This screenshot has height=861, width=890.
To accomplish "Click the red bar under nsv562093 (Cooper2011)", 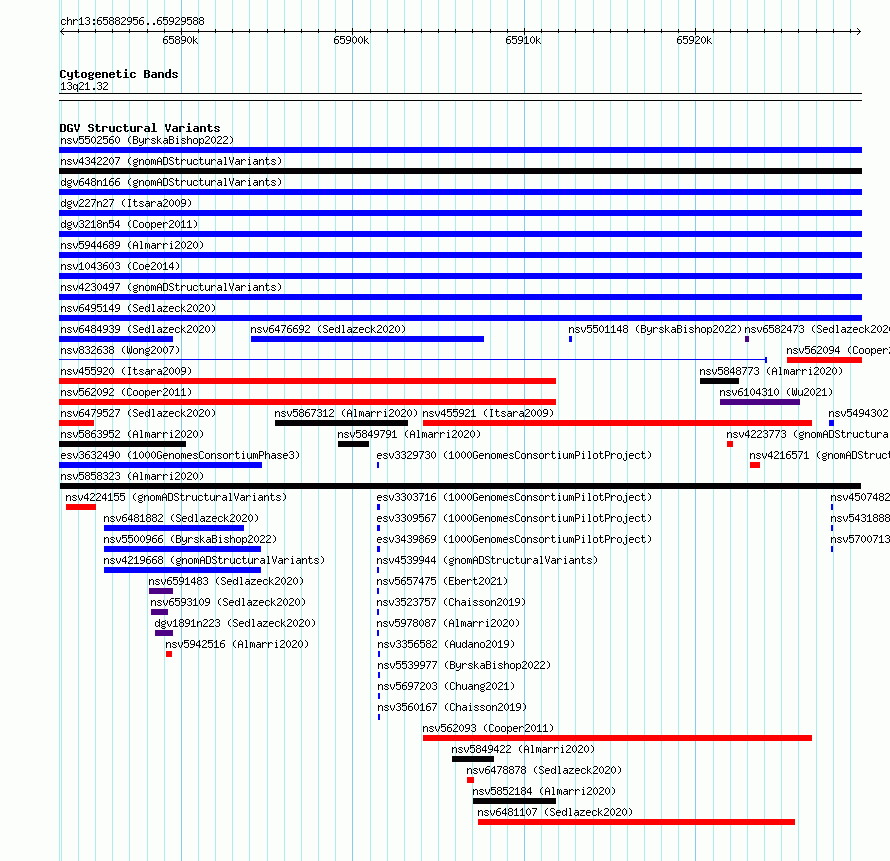I will click(618, 738).
